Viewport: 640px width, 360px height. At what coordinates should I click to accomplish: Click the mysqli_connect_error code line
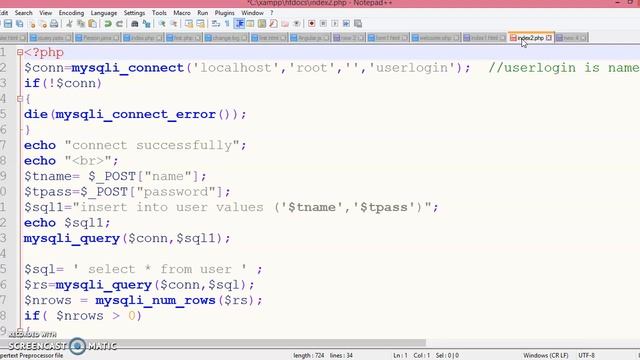[x=135, y=114]
